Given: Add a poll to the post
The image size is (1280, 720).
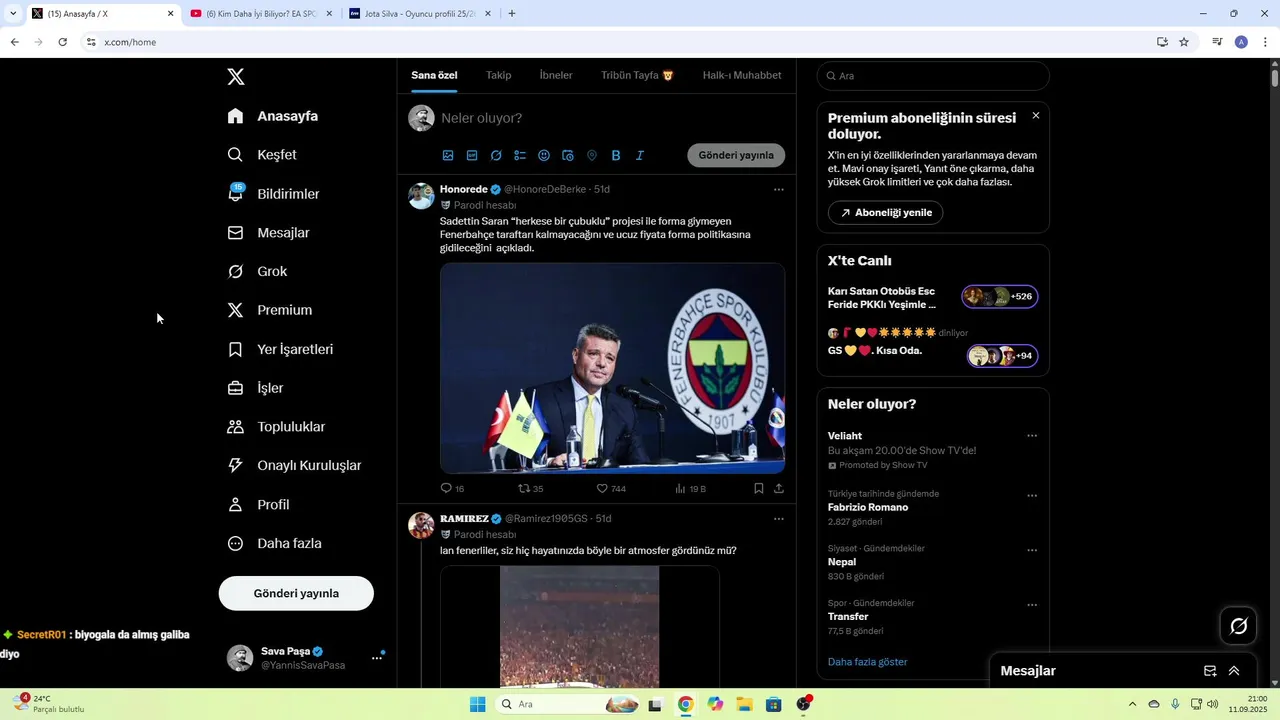Looking at the screenshot, I should click(520, 156).
